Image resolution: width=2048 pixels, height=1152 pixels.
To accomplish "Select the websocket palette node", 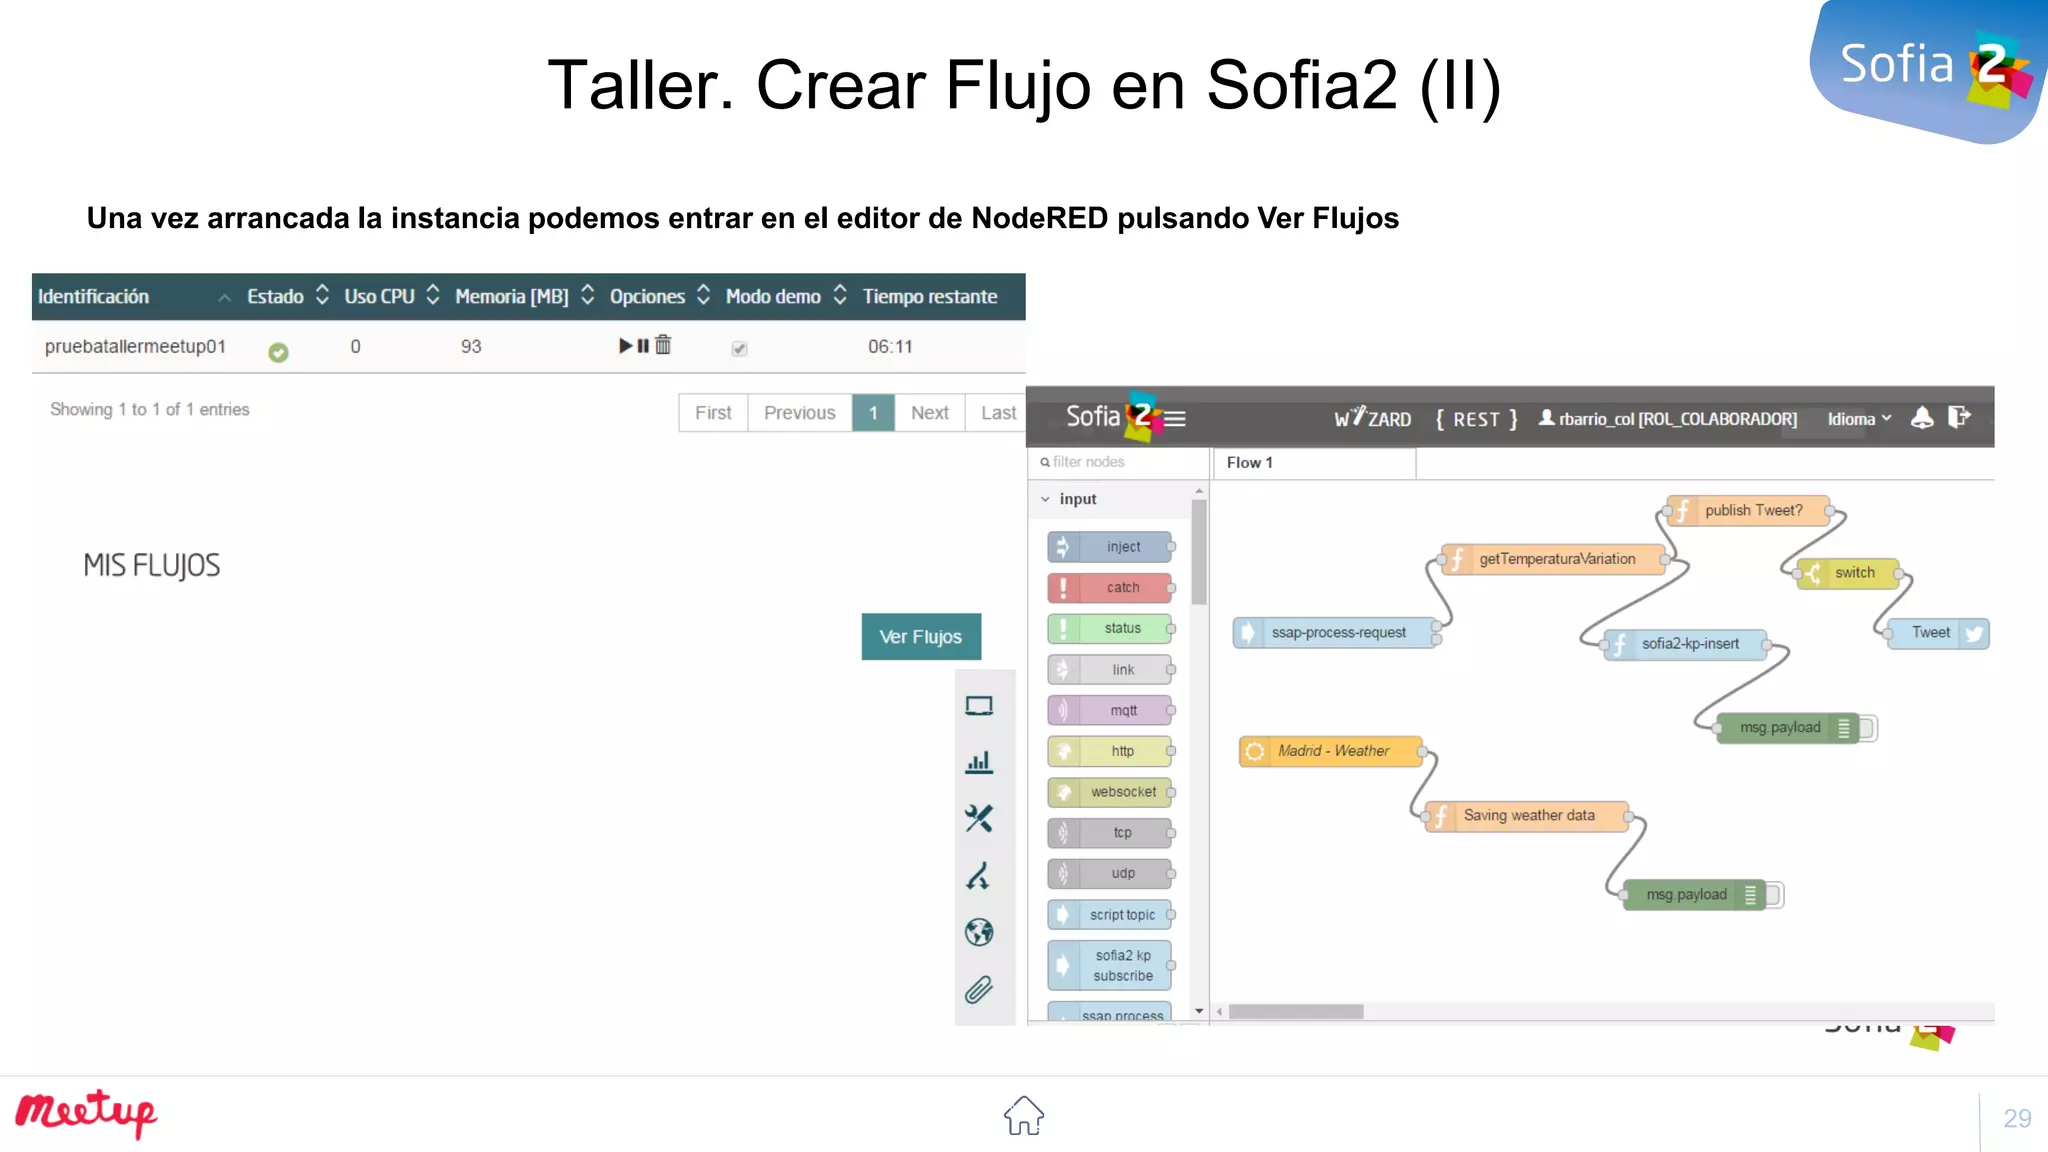I will pyautogui.click(x=1110, y=792).
